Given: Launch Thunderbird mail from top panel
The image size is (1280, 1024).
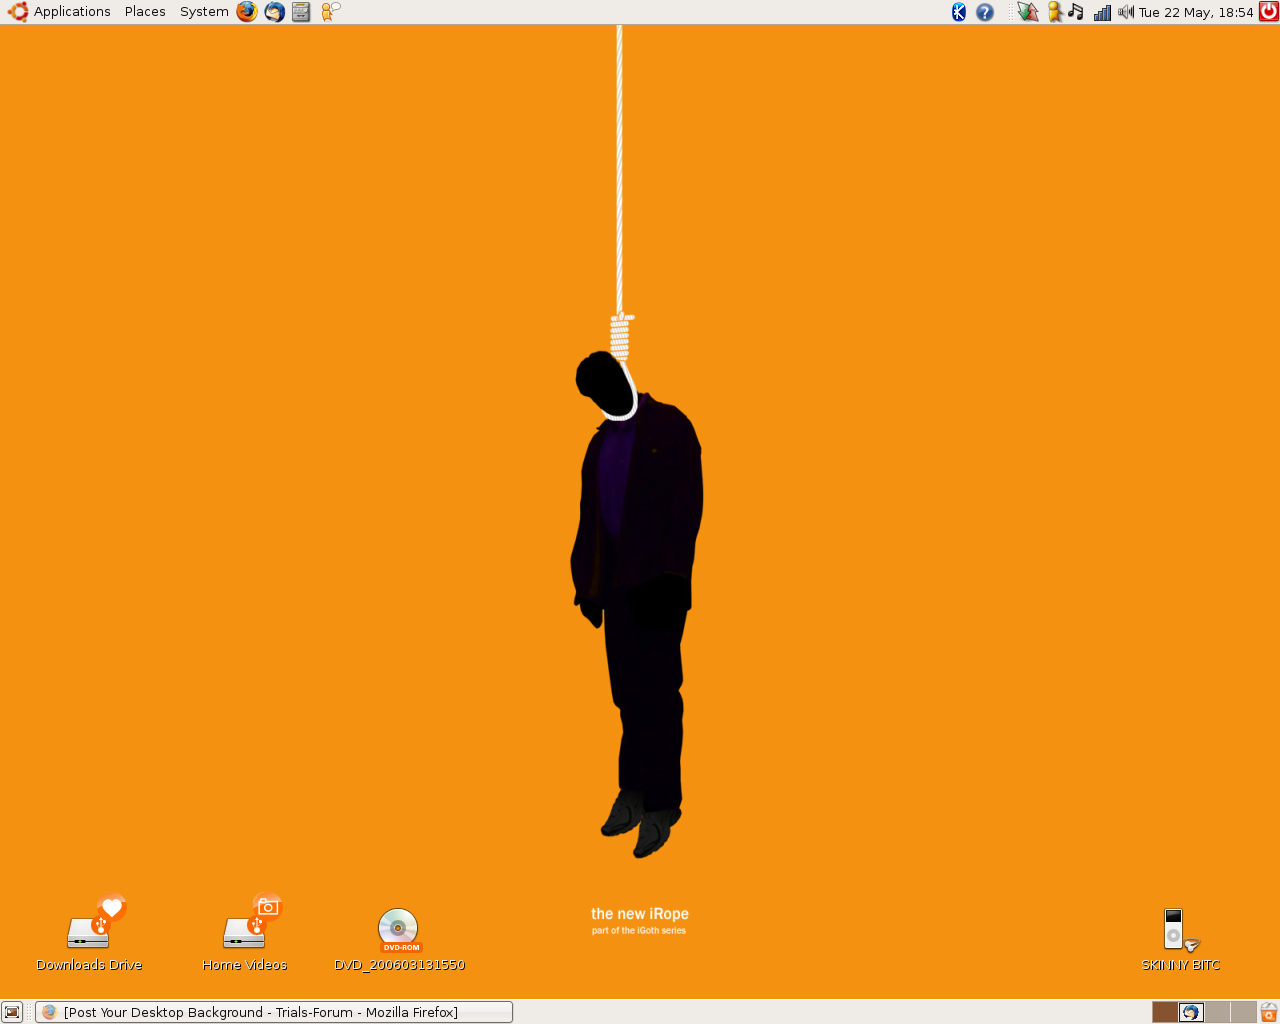Looking at the screenshot, I should pos(274,12).
